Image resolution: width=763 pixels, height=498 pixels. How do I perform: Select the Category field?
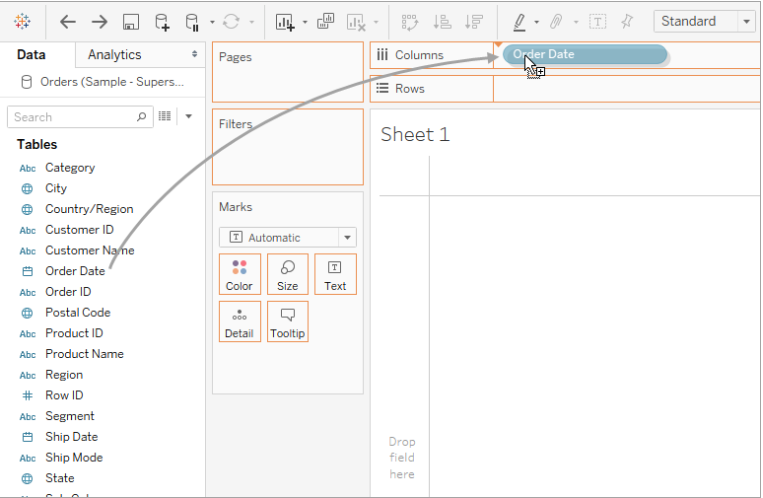tap(70, 167)
